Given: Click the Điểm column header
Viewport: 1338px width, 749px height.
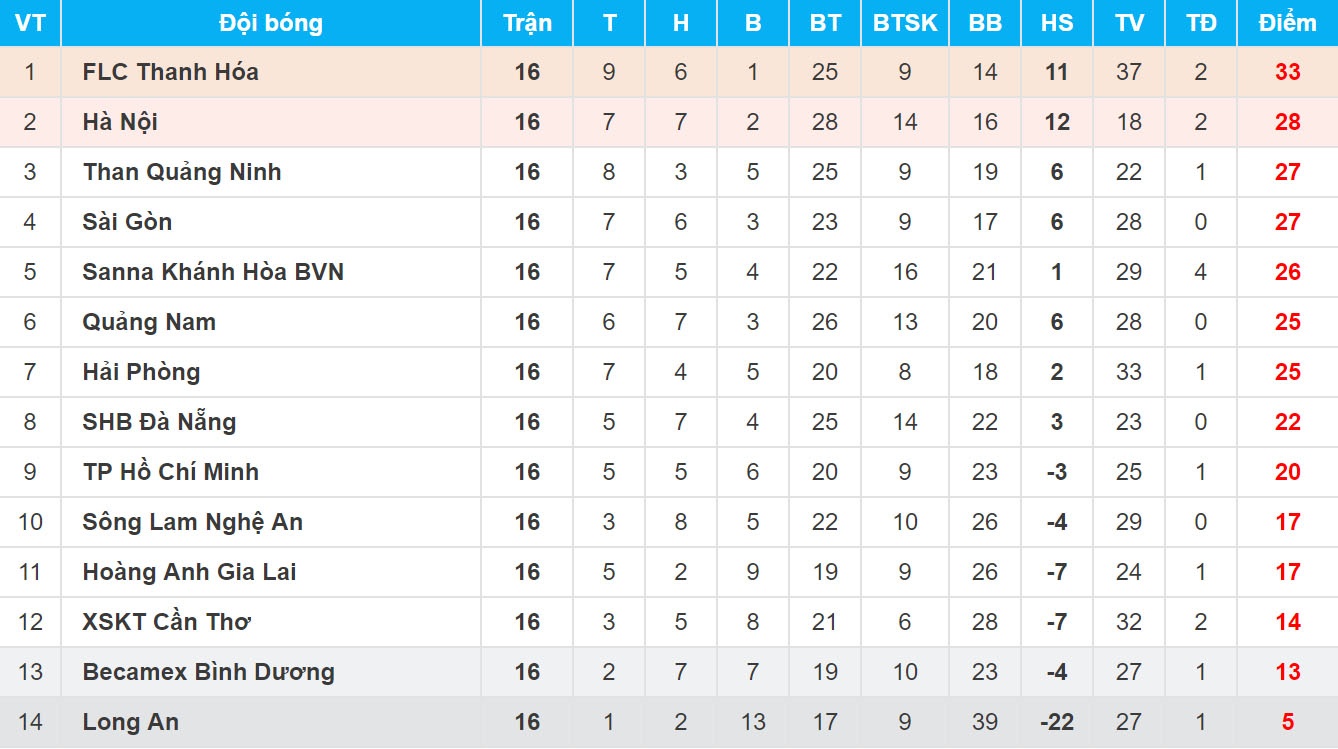Looking at the screenshot, I should click(x=1287, y=23).
